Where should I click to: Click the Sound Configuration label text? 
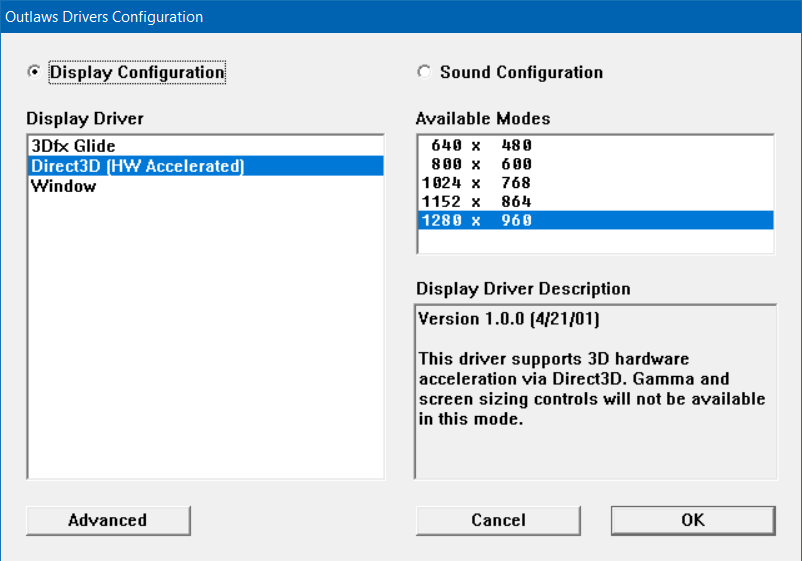click(521, 72)
